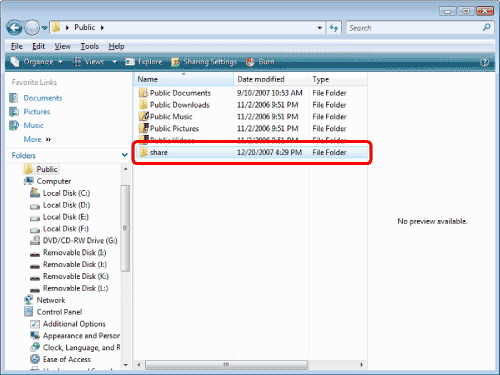Select Local Disk (C:) in the tree
Viewport: 500px width, 375px height.
click(x=67, y=193)
